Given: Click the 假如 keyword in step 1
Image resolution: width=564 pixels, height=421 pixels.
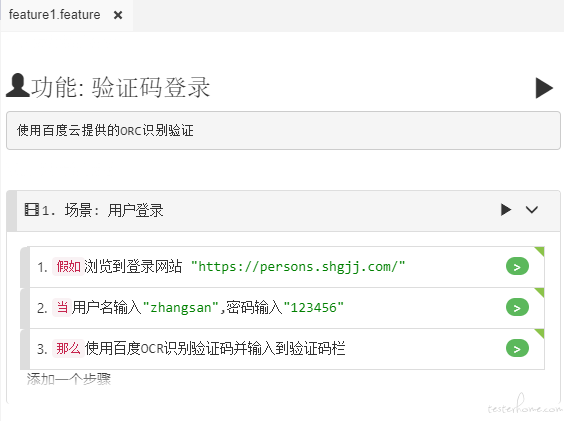Looking at the screenshot, I should pyautogui.click(x=68, y=267).
